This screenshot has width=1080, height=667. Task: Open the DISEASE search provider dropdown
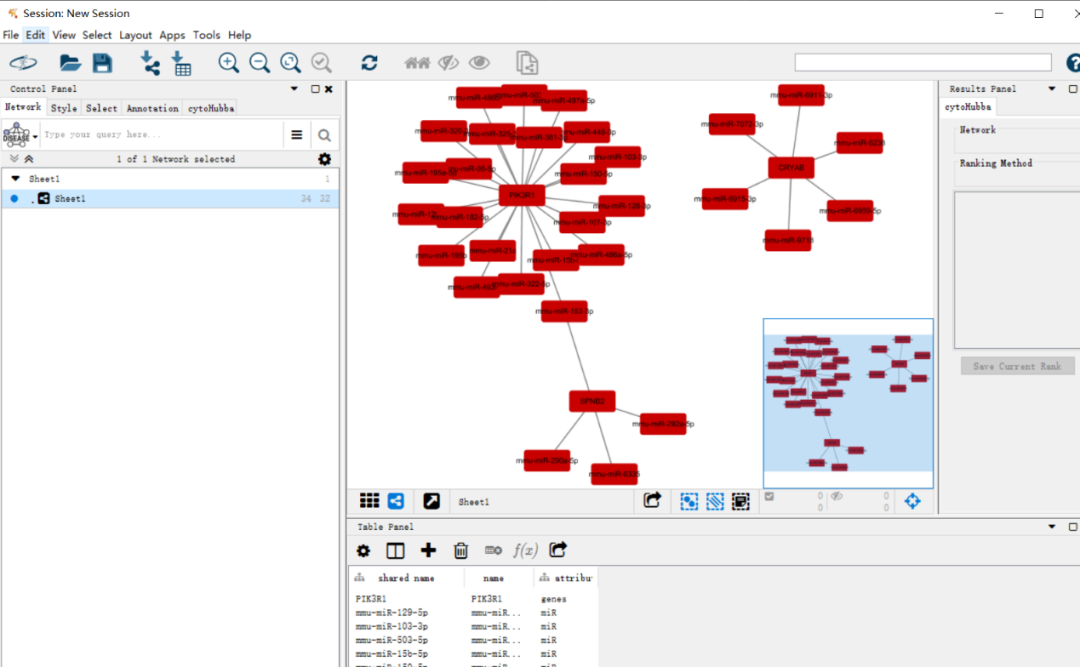tap(35, 135)
